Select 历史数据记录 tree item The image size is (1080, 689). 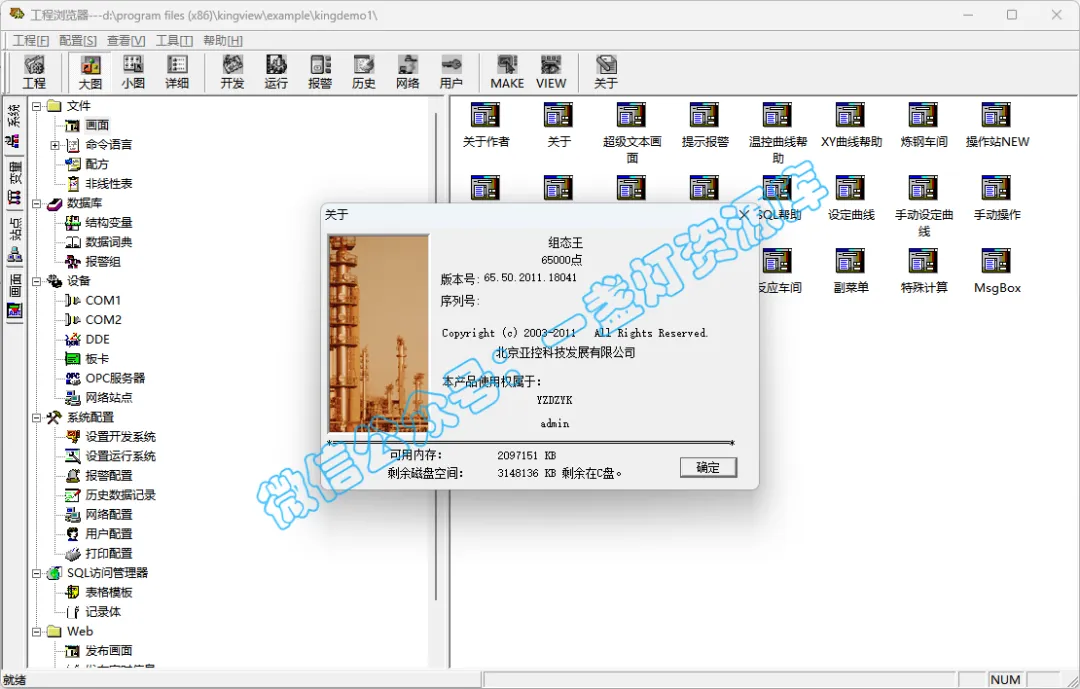(x=120, y=495)
